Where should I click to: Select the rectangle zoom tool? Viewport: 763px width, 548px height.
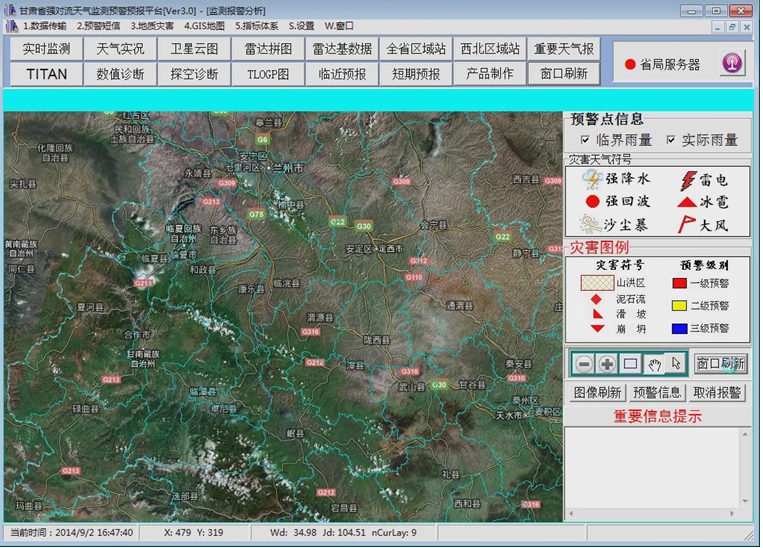coord(630,364)
